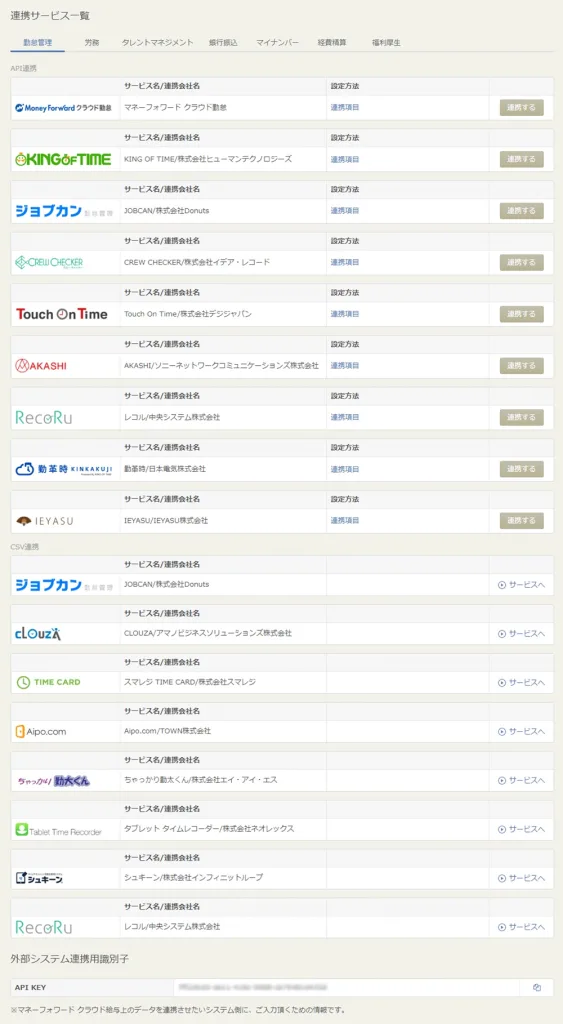Go to サービスへ for CLOUZA
The height and width of the screenshot is (1024, 563).
tap(521, 633)
